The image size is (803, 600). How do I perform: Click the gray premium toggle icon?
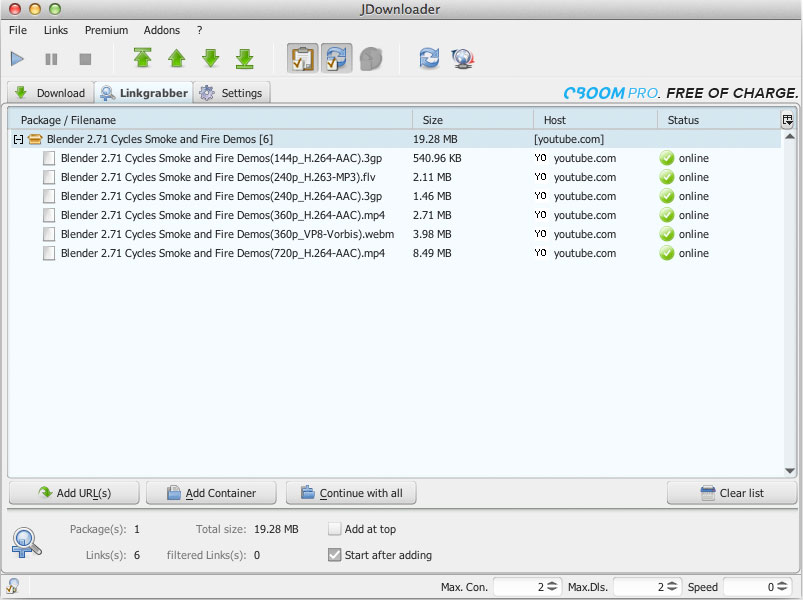(371, 58)
